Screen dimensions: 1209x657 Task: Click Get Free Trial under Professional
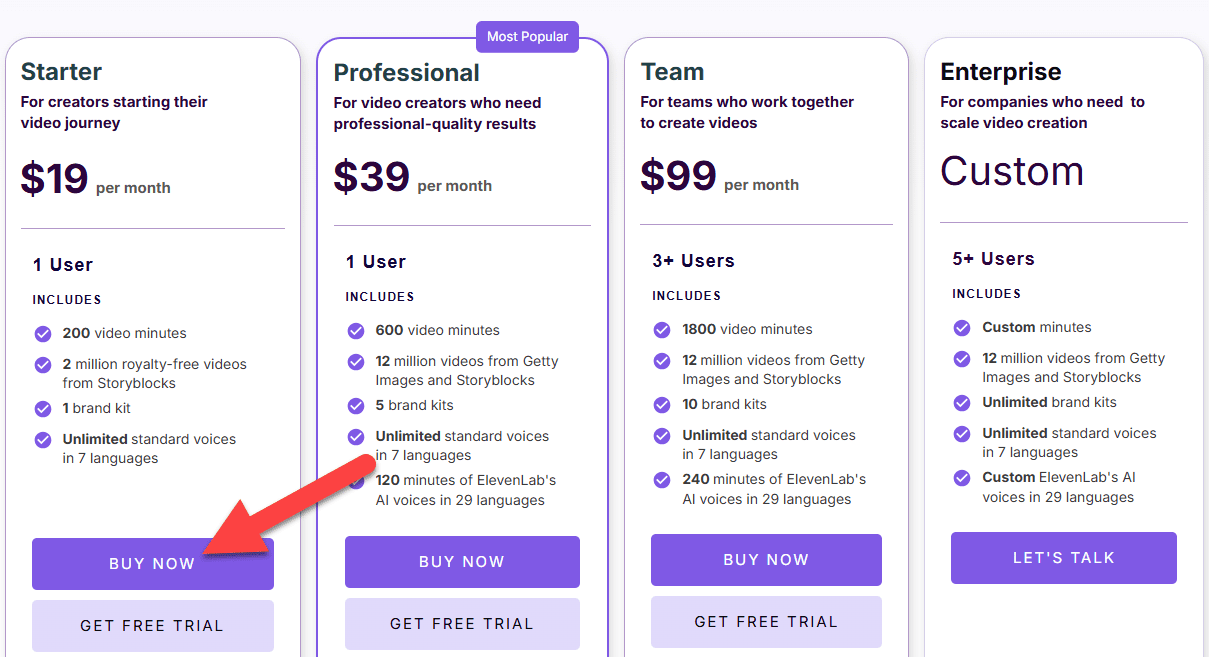pos(462,624)
